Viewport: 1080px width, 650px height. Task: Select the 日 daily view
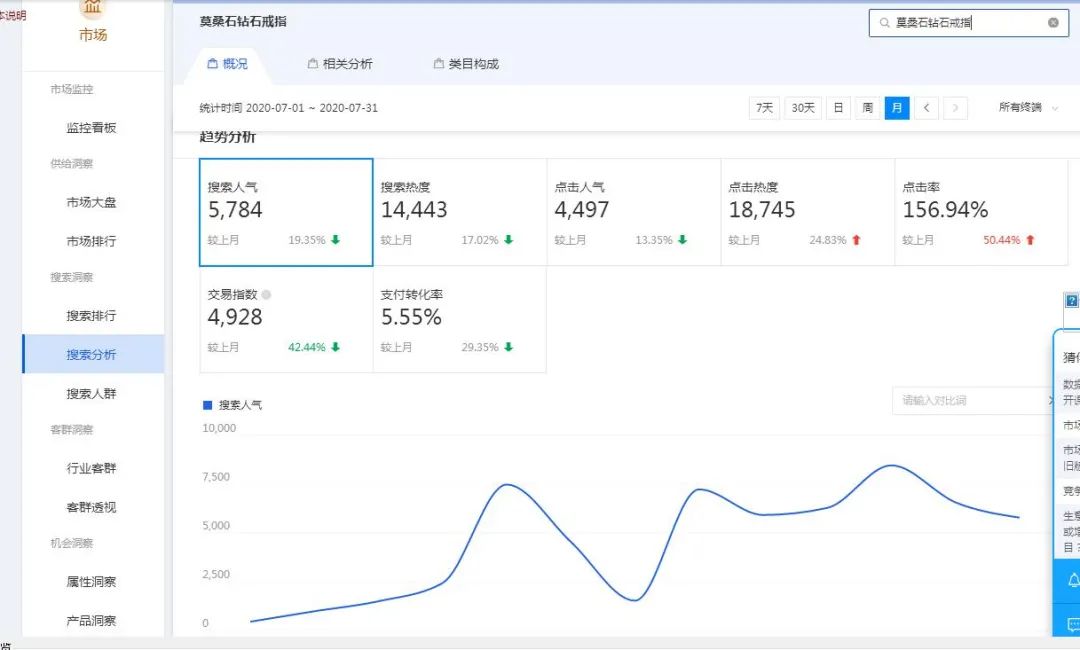[838, 107]
